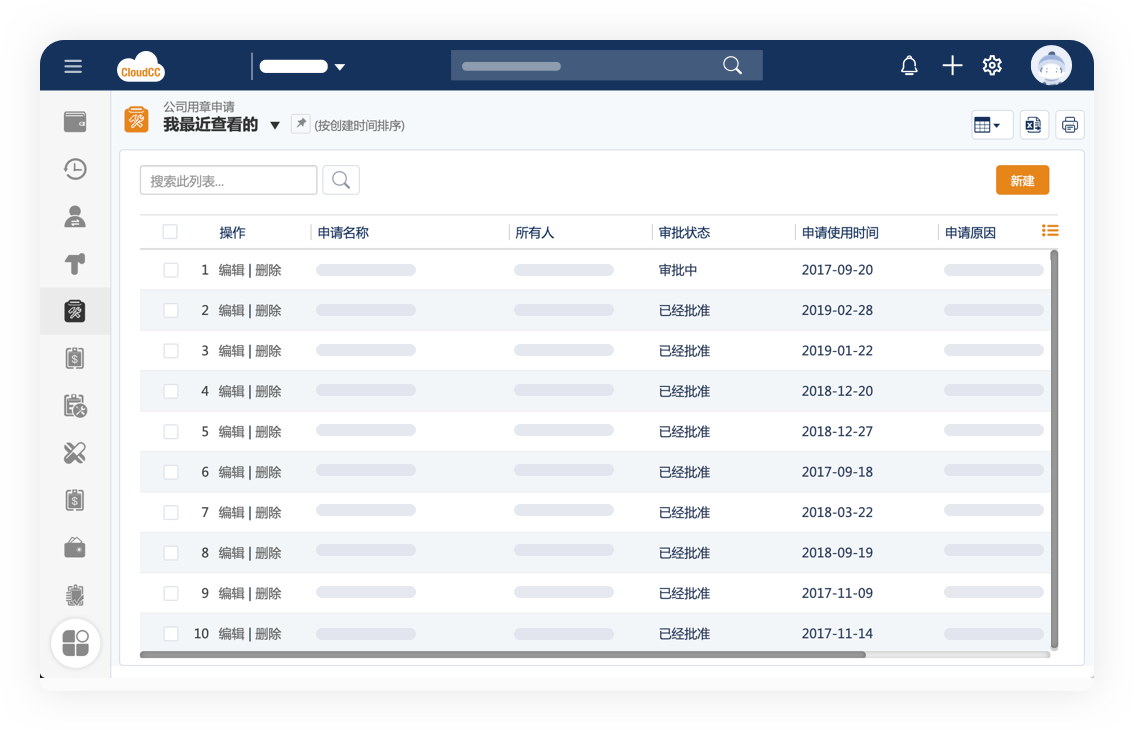This screenshot has width=1134, height=730.
Task: Export list with the Excel icon
Action: 1033,125
